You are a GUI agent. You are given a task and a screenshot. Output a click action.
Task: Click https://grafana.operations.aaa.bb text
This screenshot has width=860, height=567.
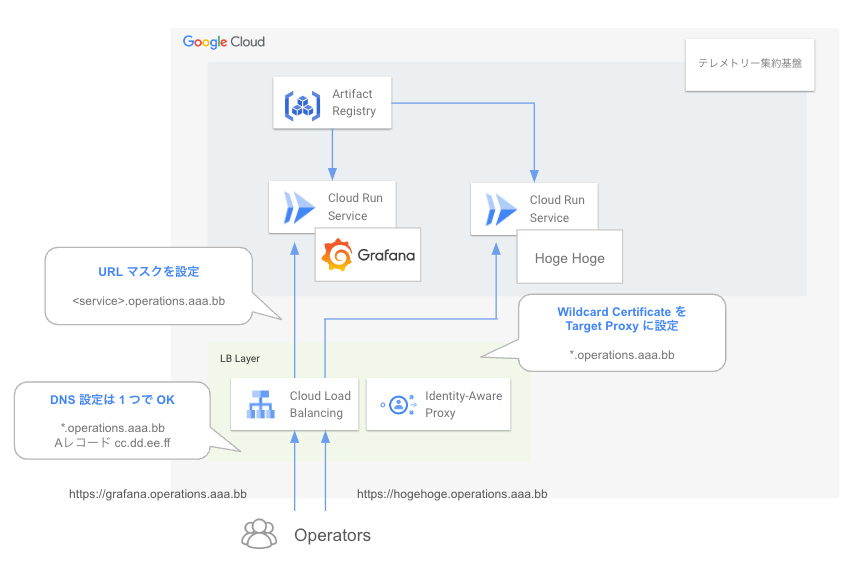pos(158,494)
